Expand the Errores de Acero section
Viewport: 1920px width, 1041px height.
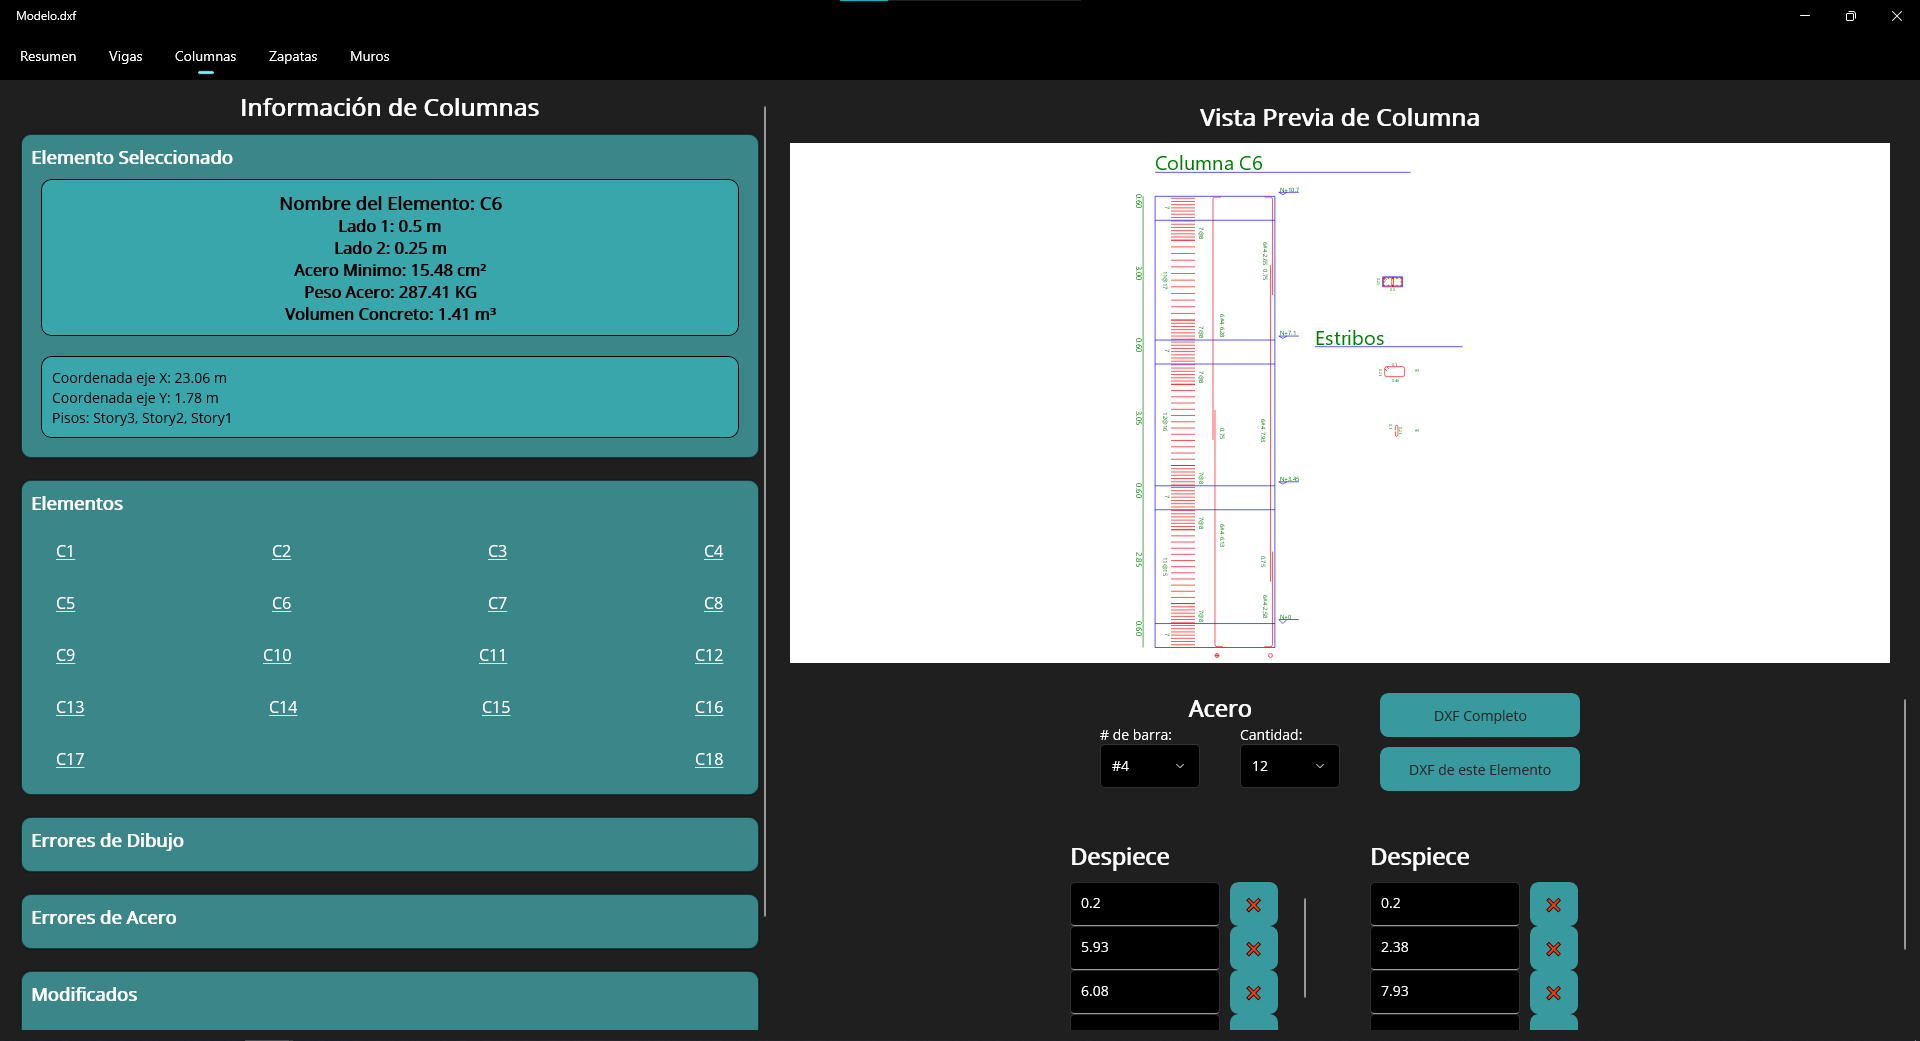click(x=390, y=921)
